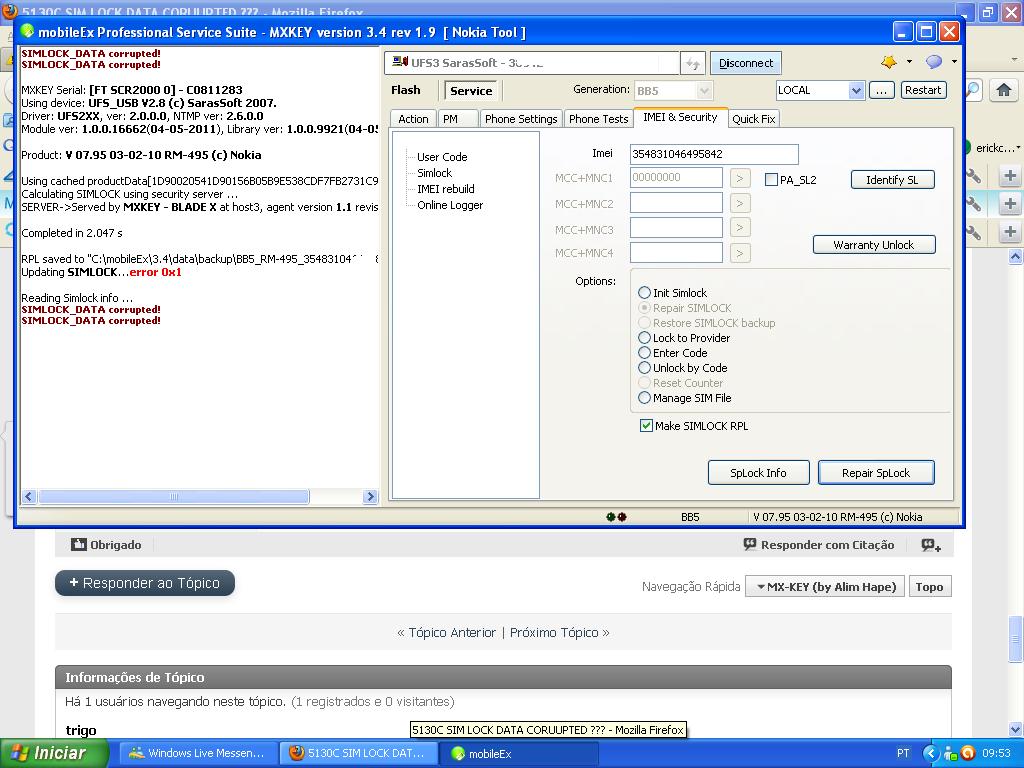Click the log scroll left arrow
This screenshot has height=768, width=1024.
pyautogui.click(x=29, y=496)
